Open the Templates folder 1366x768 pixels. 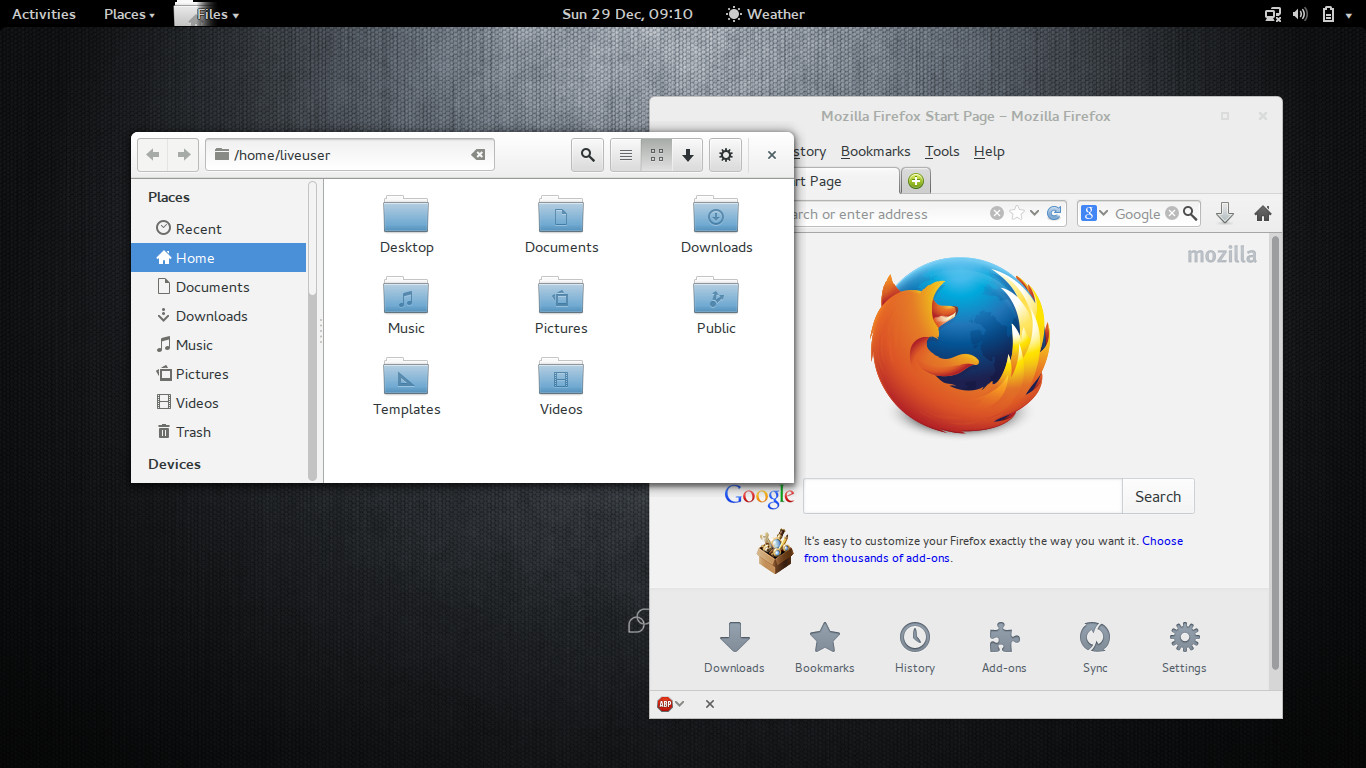(x=406, y=387)
